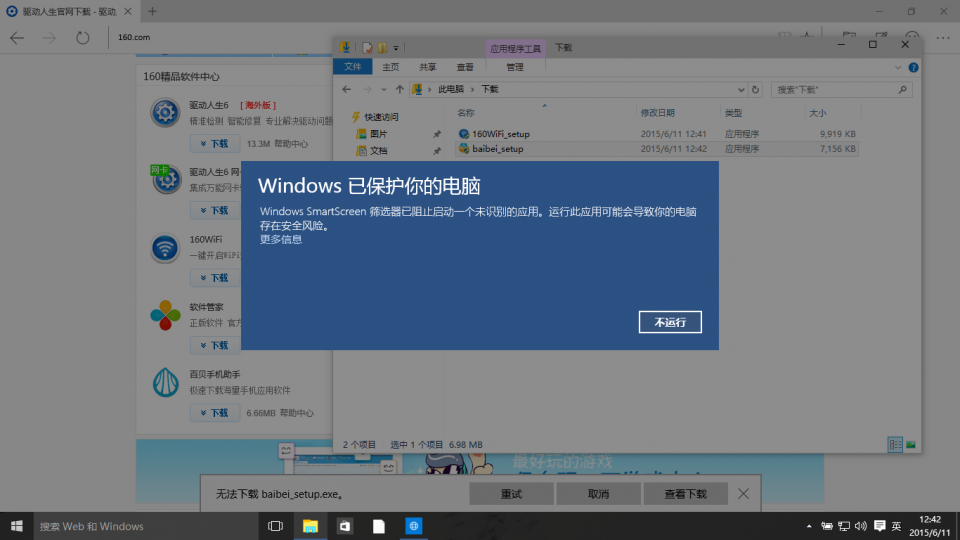Open the Windows Start menu

(x=17, y=526)
